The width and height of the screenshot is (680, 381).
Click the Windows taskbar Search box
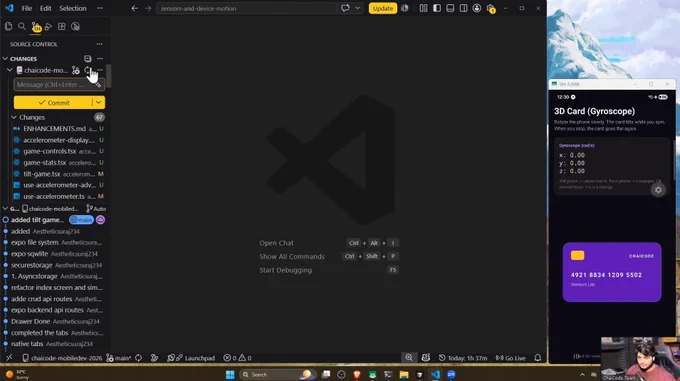(x=277, y=374)
